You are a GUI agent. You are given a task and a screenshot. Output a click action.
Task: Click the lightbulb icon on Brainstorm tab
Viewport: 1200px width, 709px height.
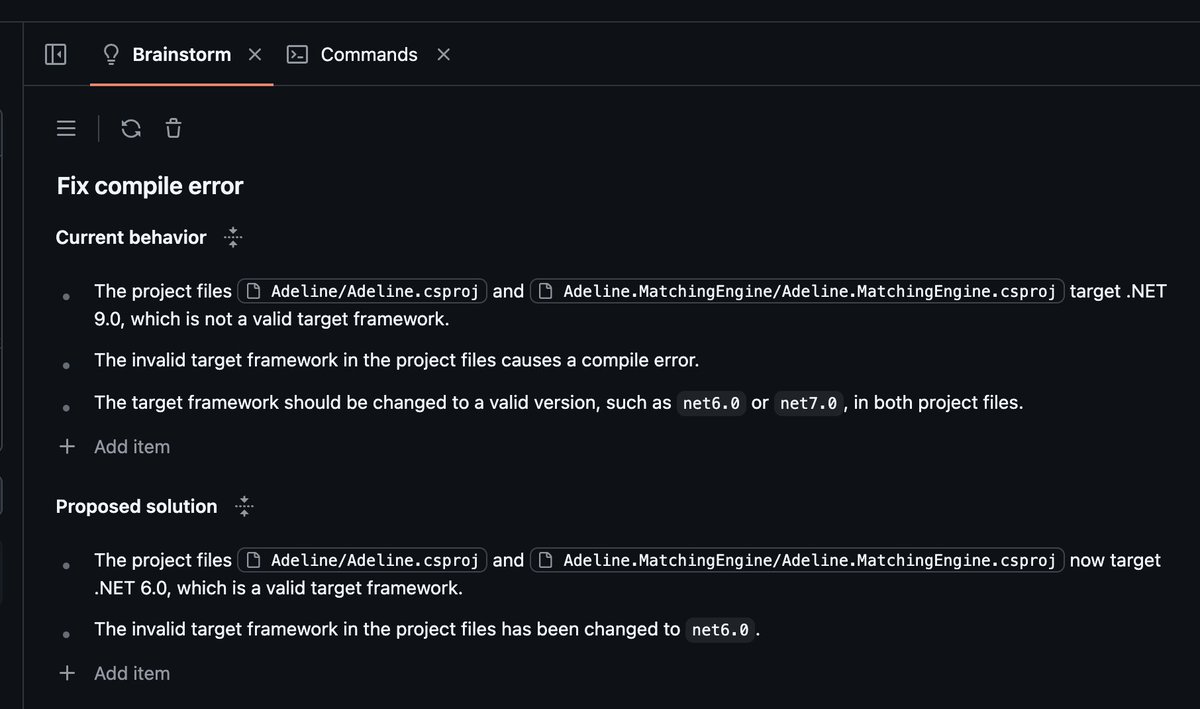tap(111, 54)
